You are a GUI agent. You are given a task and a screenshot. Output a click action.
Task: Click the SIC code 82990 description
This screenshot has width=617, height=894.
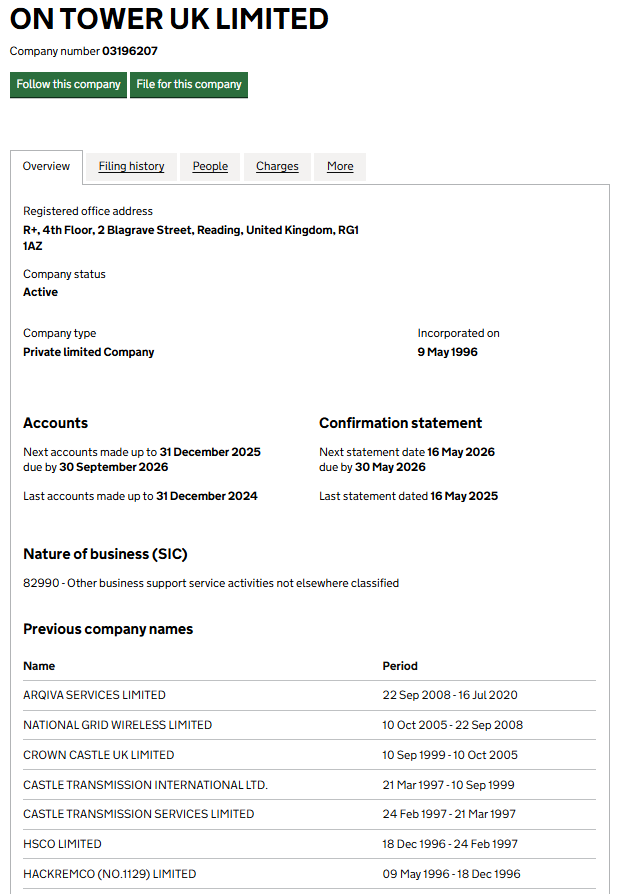(x=211, y=583)
